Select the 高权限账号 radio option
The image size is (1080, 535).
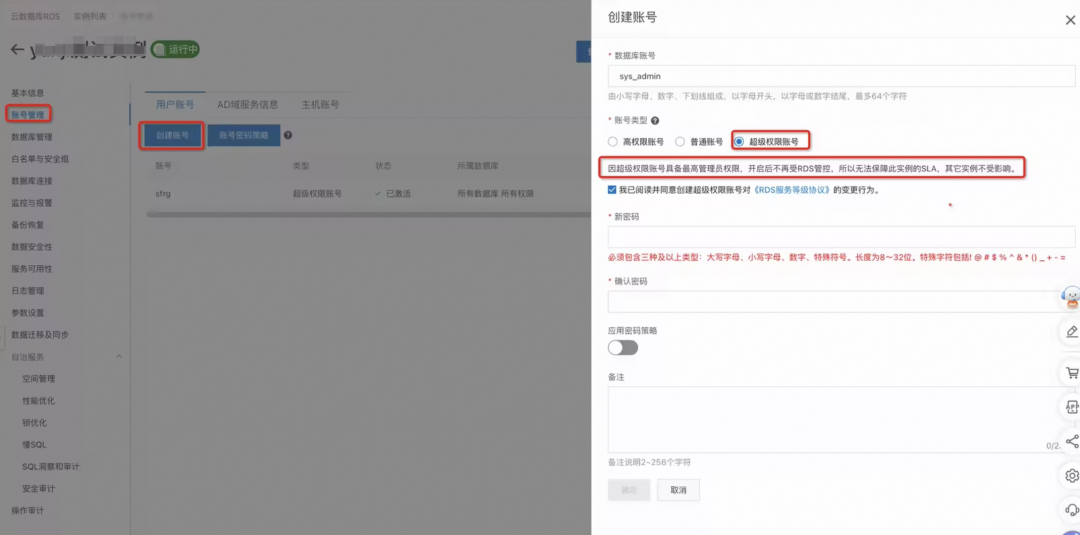[614, 142]
